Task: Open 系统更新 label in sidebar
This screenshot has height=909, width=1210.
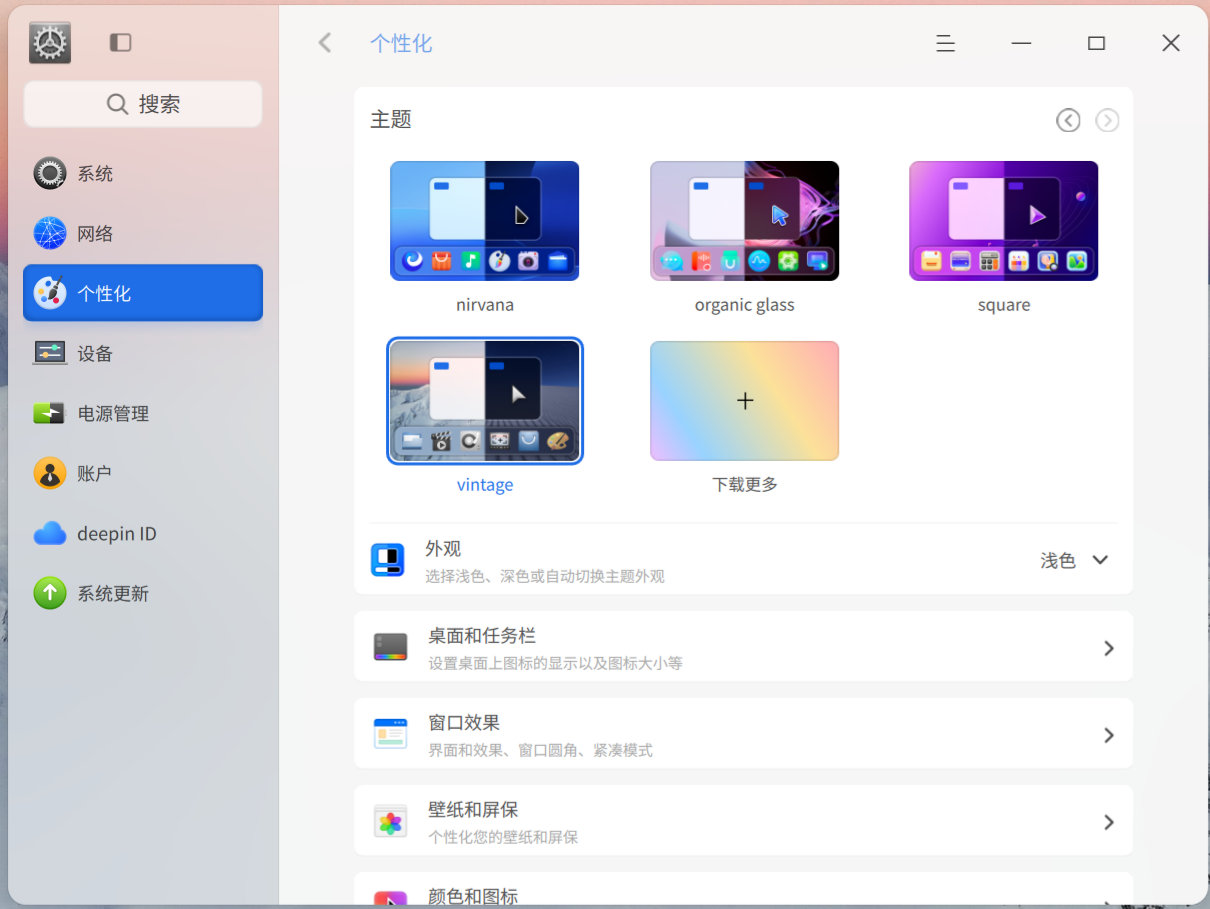Action: [113, 593]
